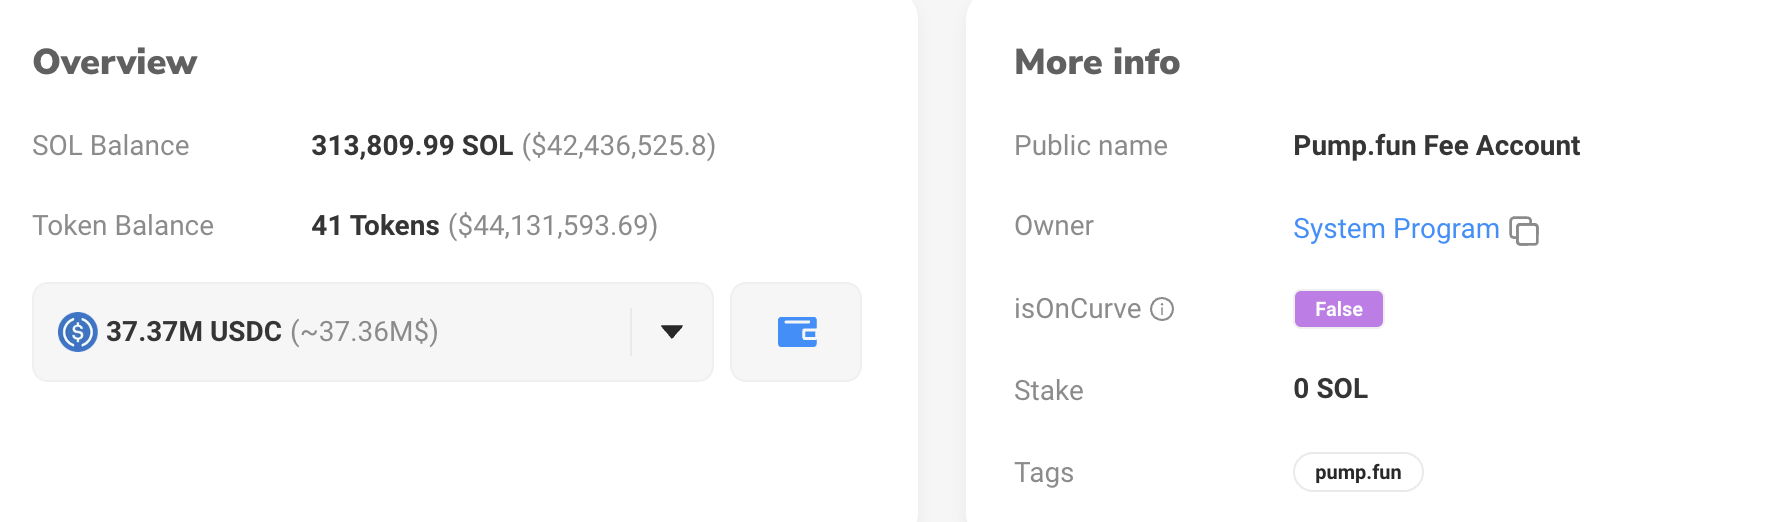Open the wallet portfolio icon button
This screenshot has height=522, width=1784.
796,332
